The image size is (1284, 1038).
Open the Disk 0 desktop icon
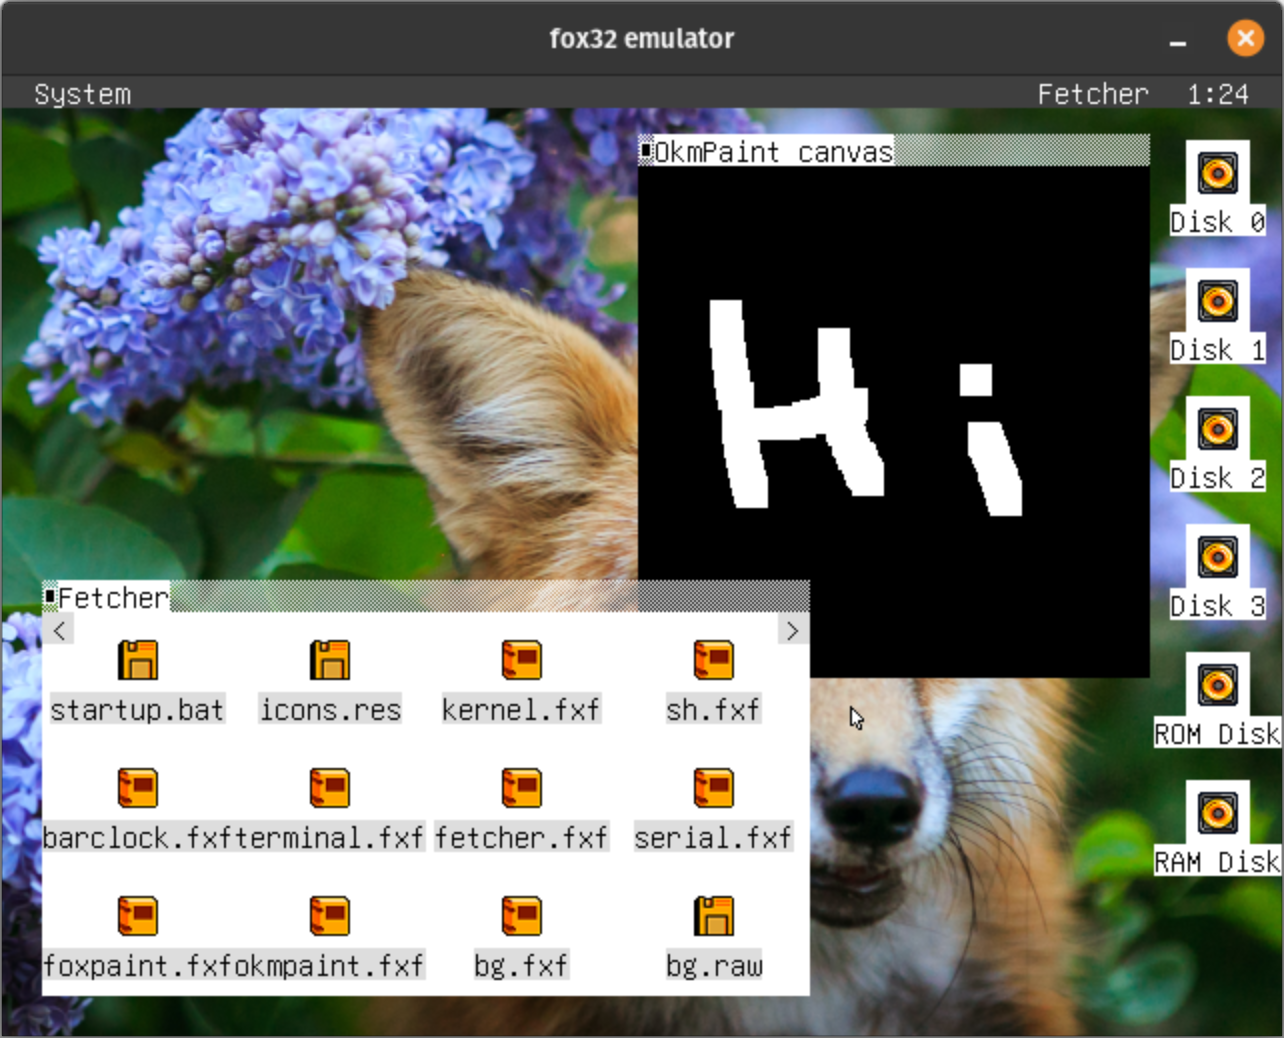click(x=1218, y=172)
